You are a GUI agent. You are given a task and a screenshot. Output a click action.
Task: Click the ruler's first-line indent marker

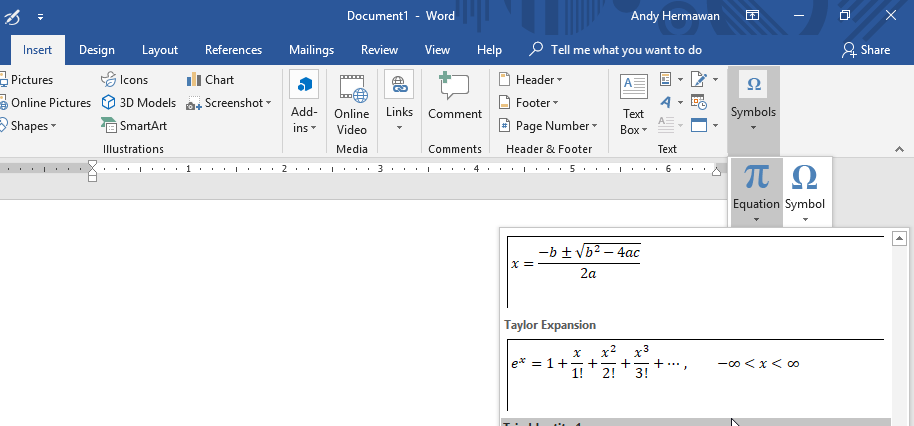pos(92,165)
